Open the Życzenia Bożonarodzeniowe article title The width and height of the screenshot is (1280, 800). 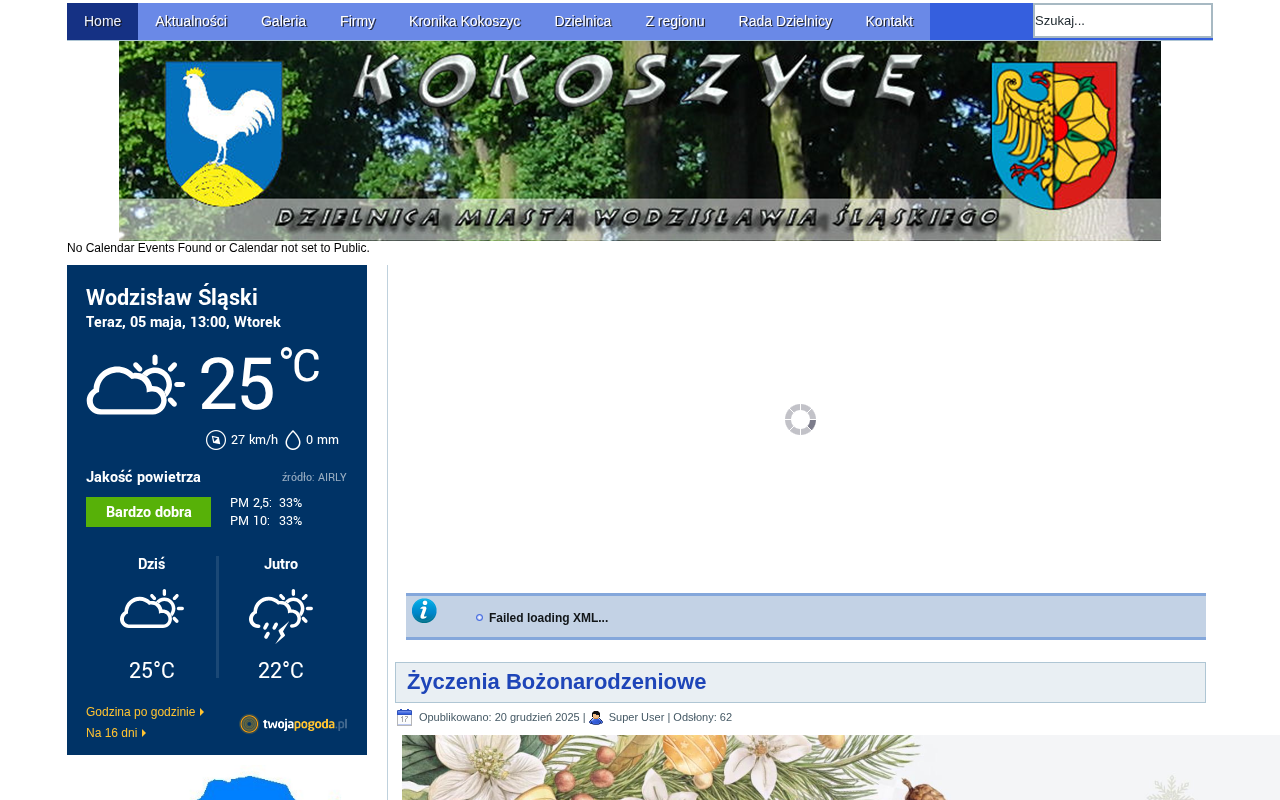[x=557, y=682]
